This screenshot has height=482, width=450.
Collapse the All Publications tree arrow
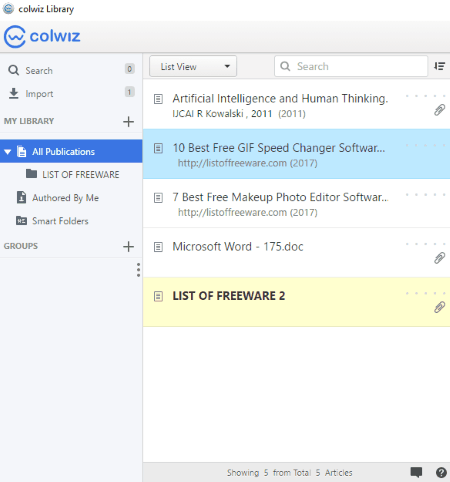click(7, 152)
